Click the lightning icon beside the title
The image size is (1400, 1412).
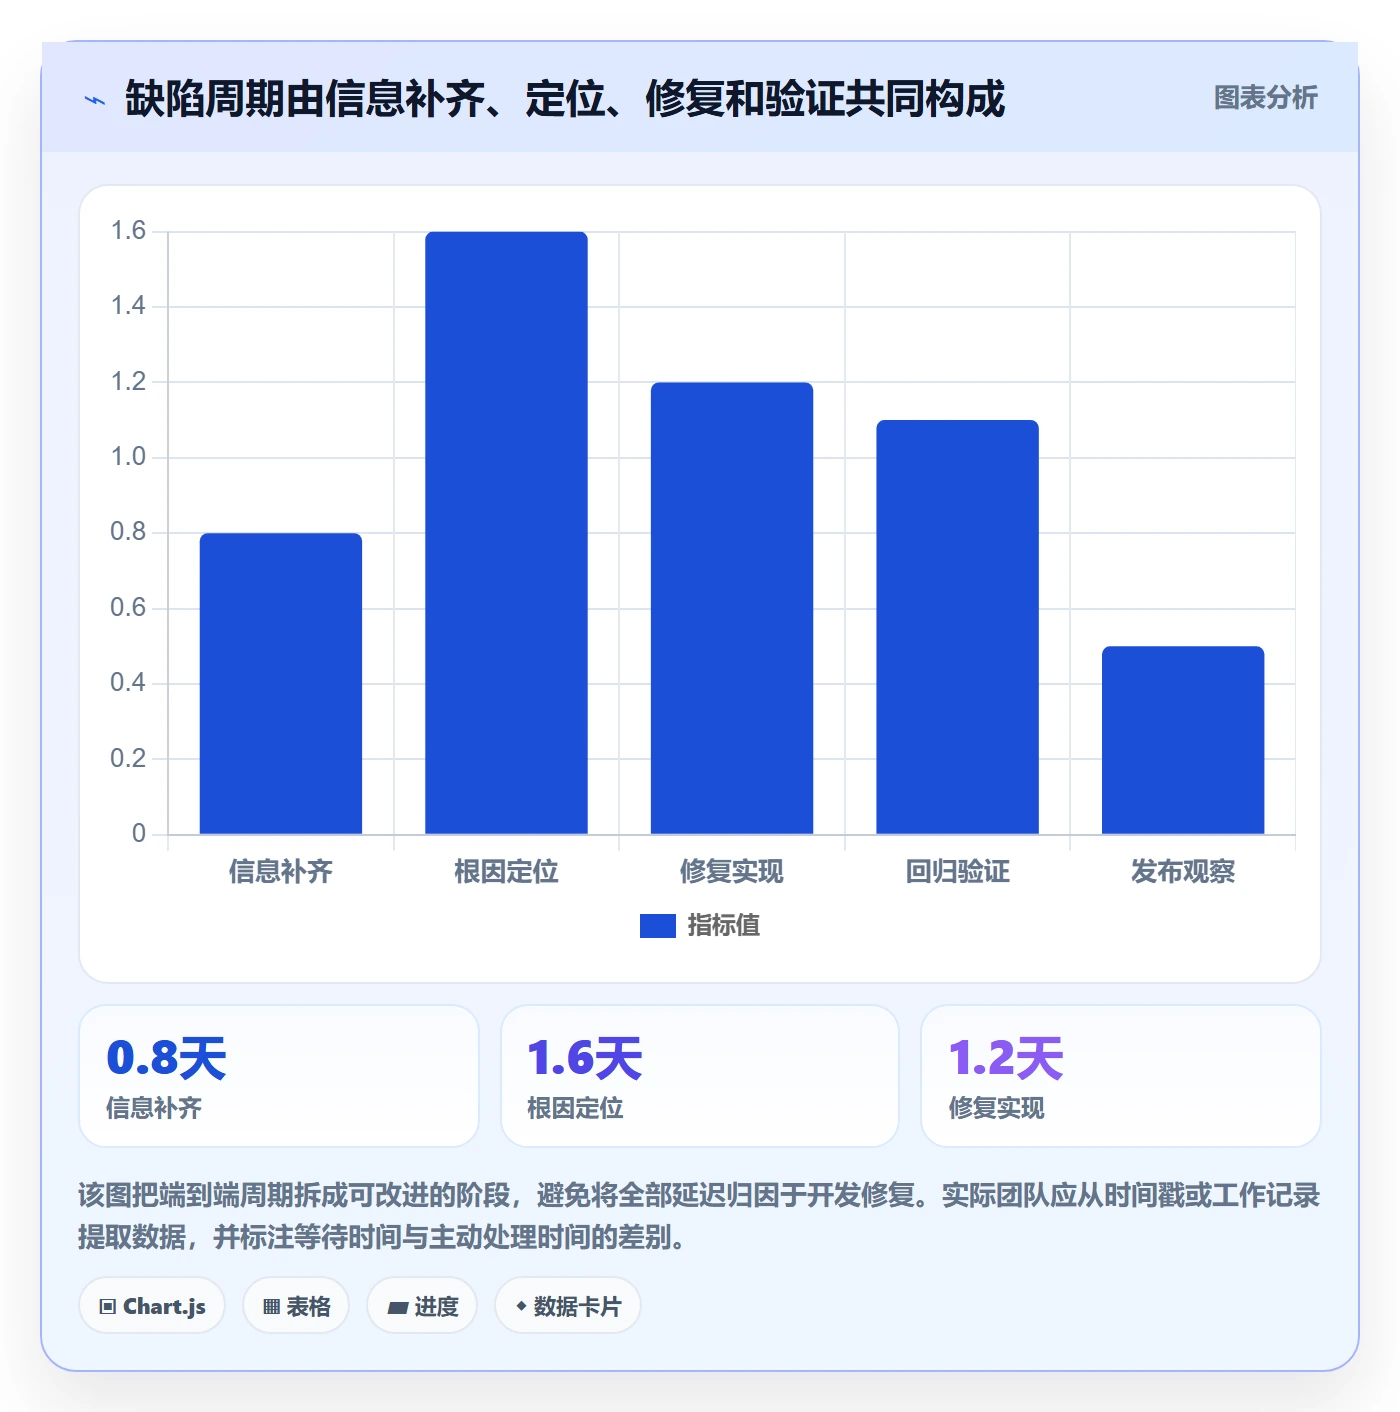pos(95,100)
